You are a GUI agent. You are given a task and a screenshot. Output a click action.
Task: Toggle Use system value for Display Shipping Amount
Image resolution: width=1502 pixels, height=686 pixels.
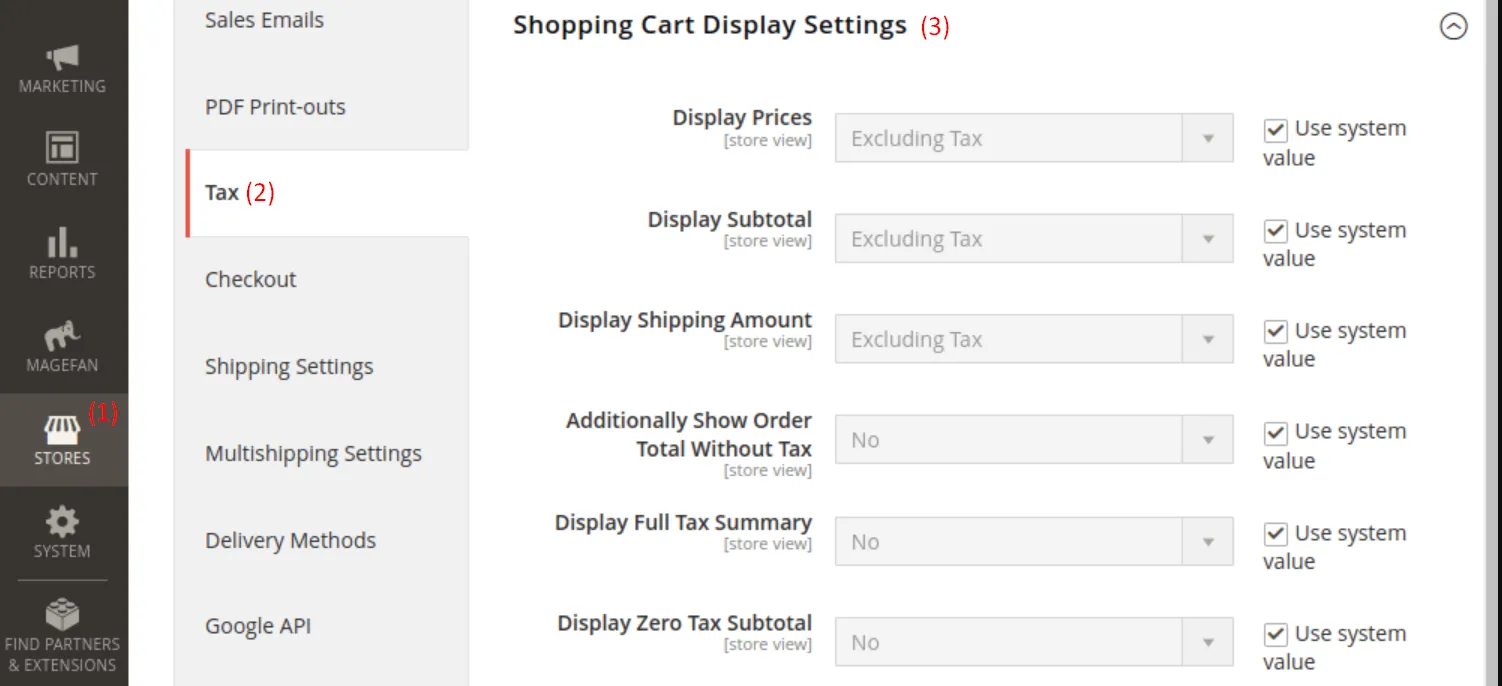[1275, 332]
